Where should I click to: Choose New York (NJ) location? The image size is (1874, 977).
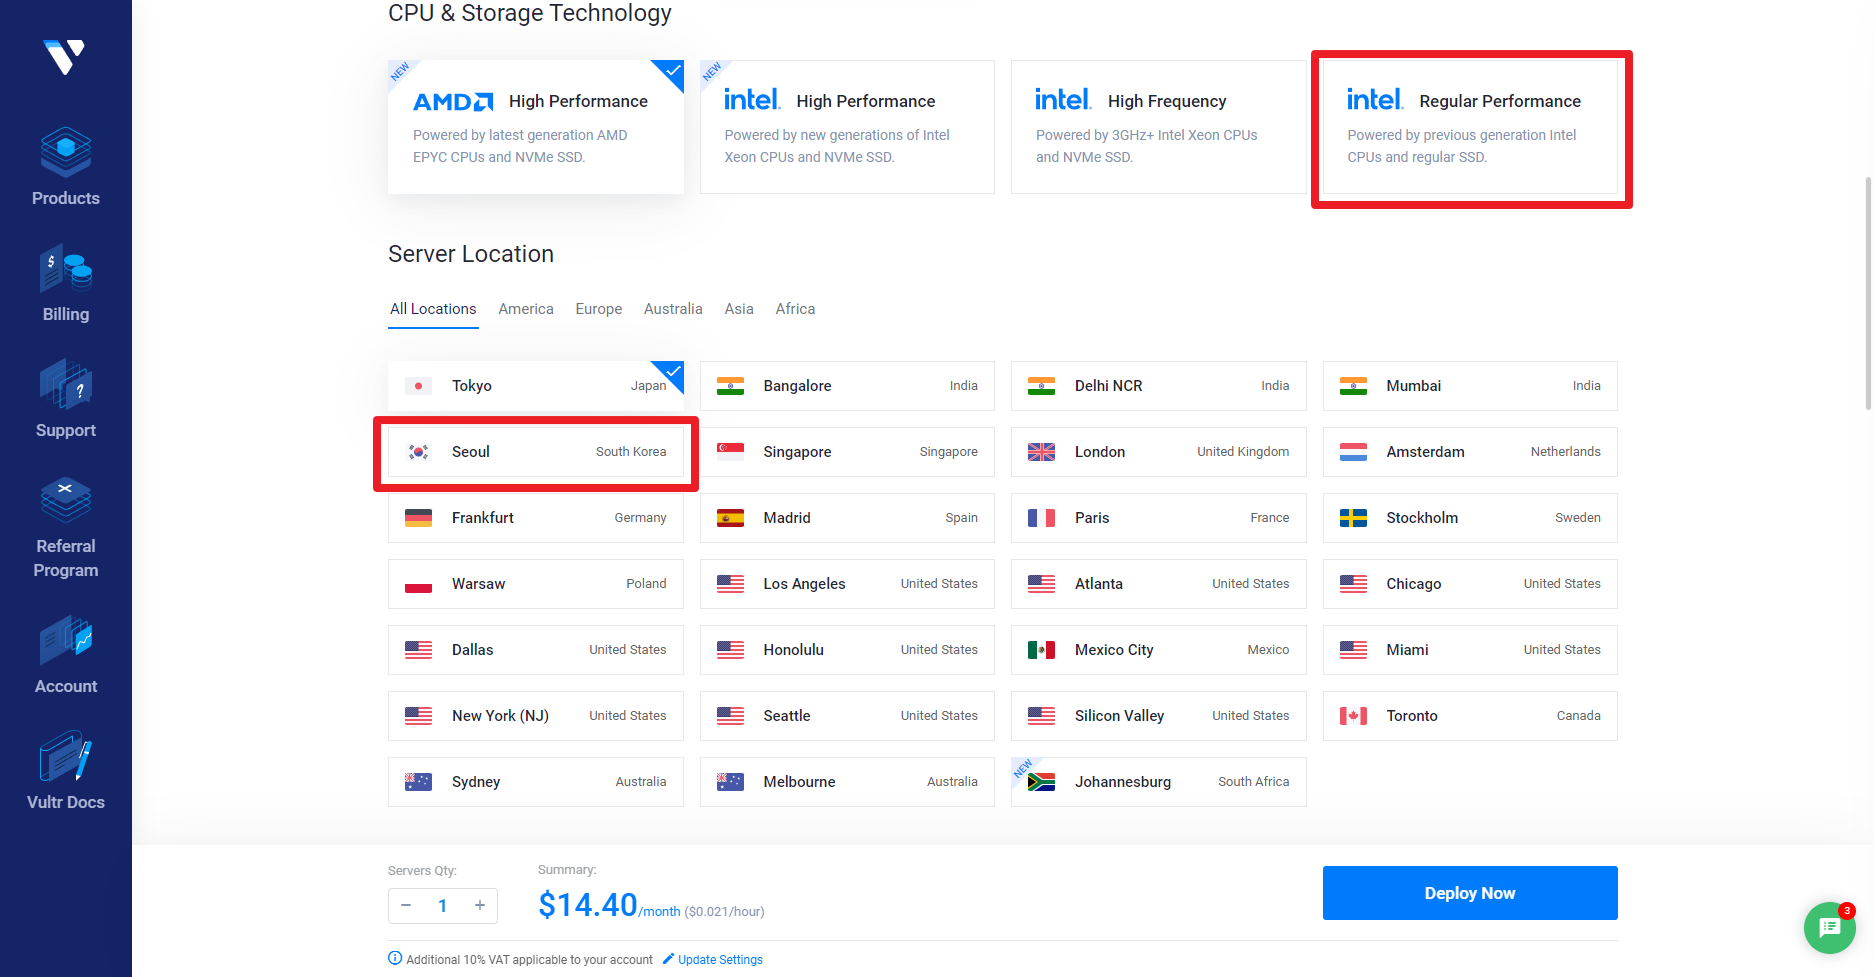[x=536, y=716]
